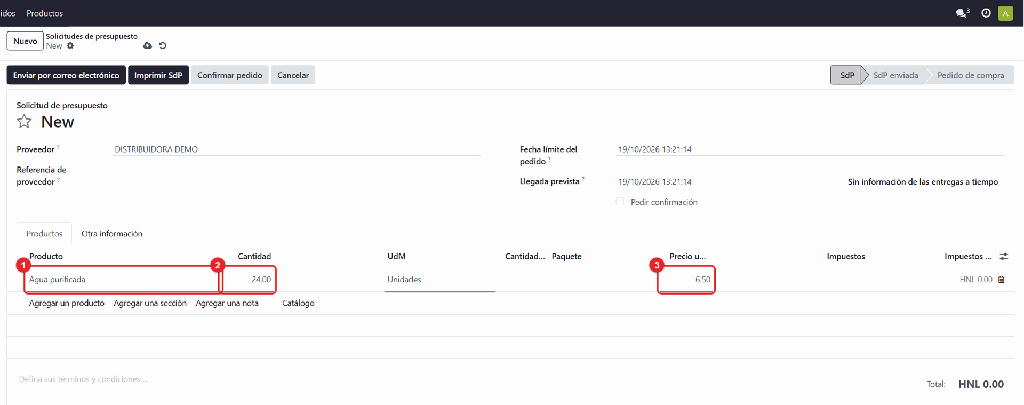Open the column settings sliders icon
The image size is (1024, 405).
1004,256
